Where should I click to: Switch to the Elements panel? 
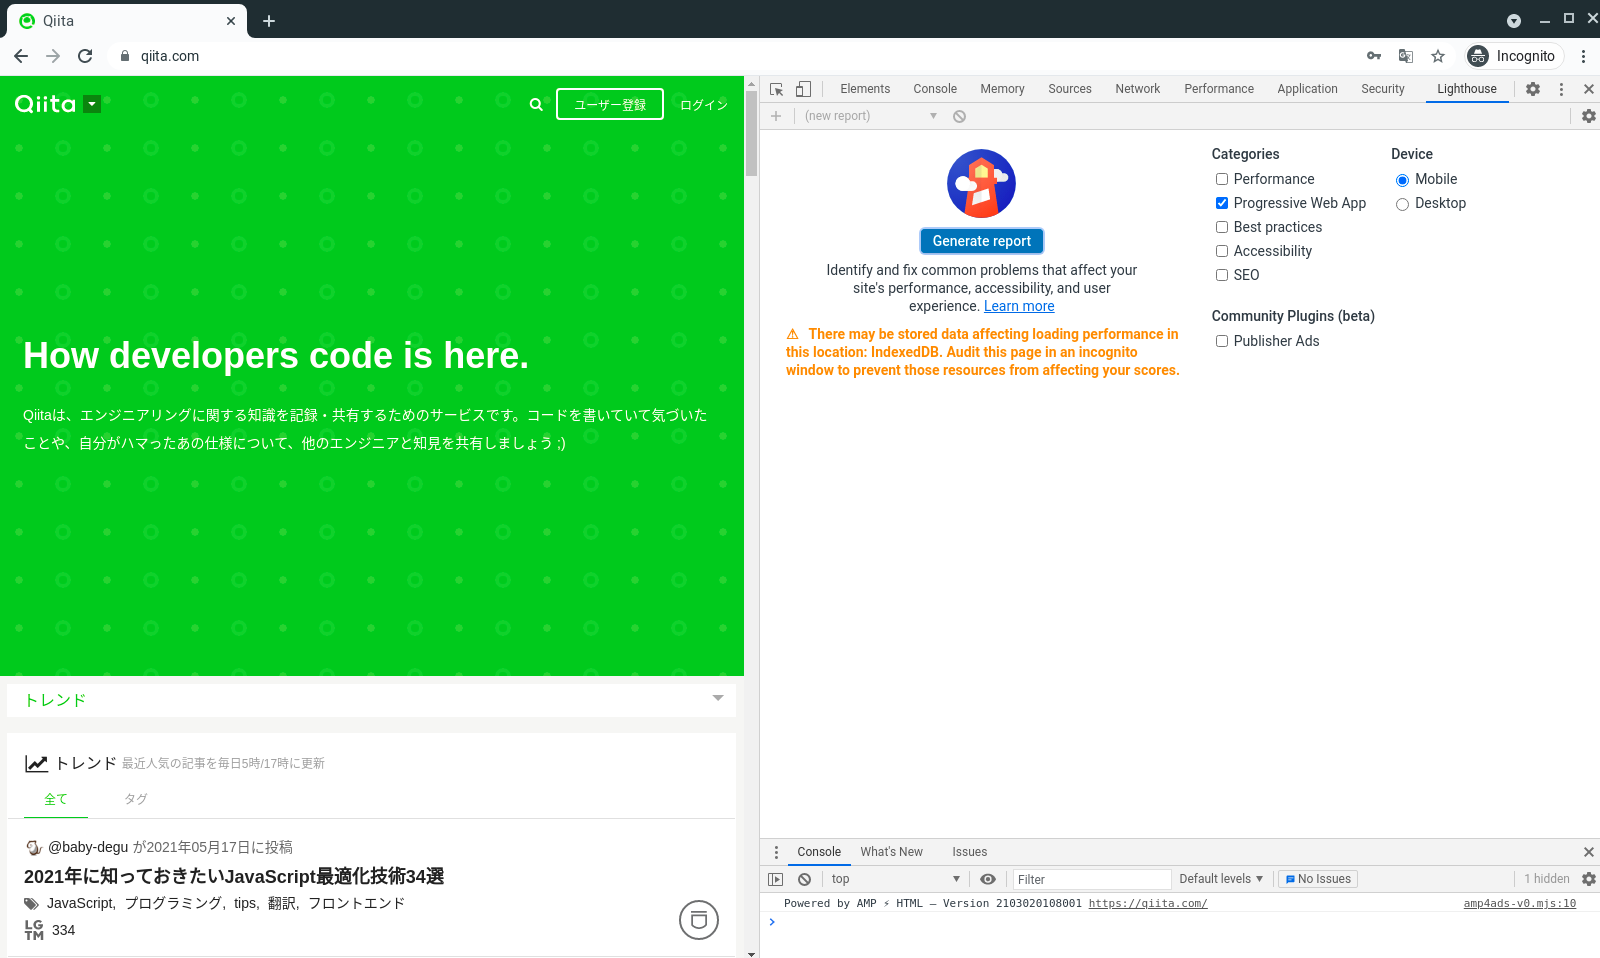[x=865, y=89]
